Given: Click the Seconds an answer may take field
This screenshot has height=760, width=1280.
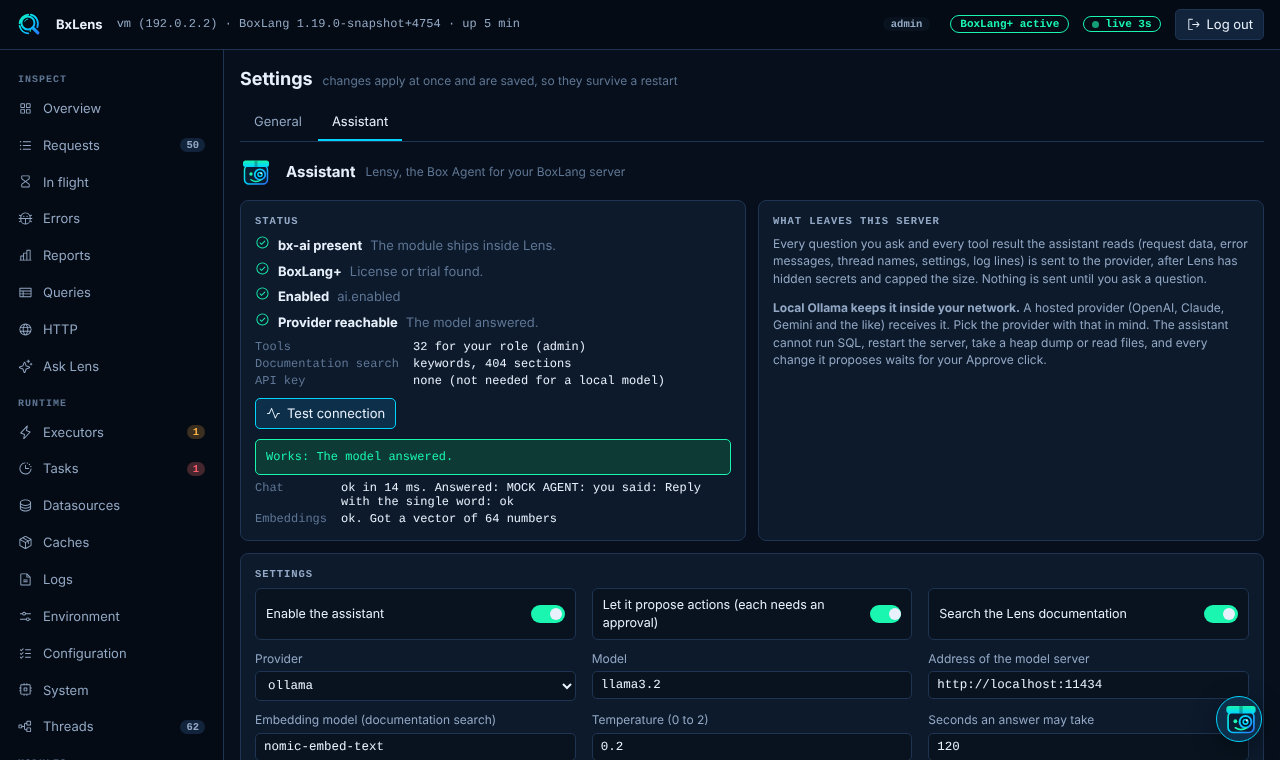Looking at the screenshot, I should (1088, 746).
